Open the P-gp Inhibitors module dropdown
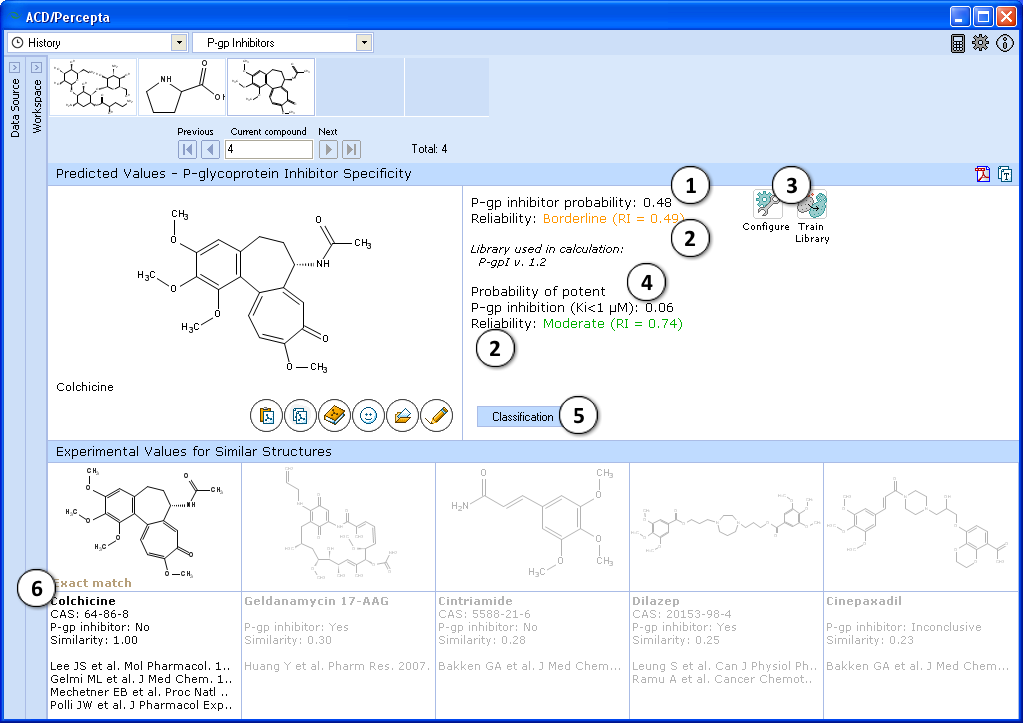1023x723 pixels. tap(364, 43)
